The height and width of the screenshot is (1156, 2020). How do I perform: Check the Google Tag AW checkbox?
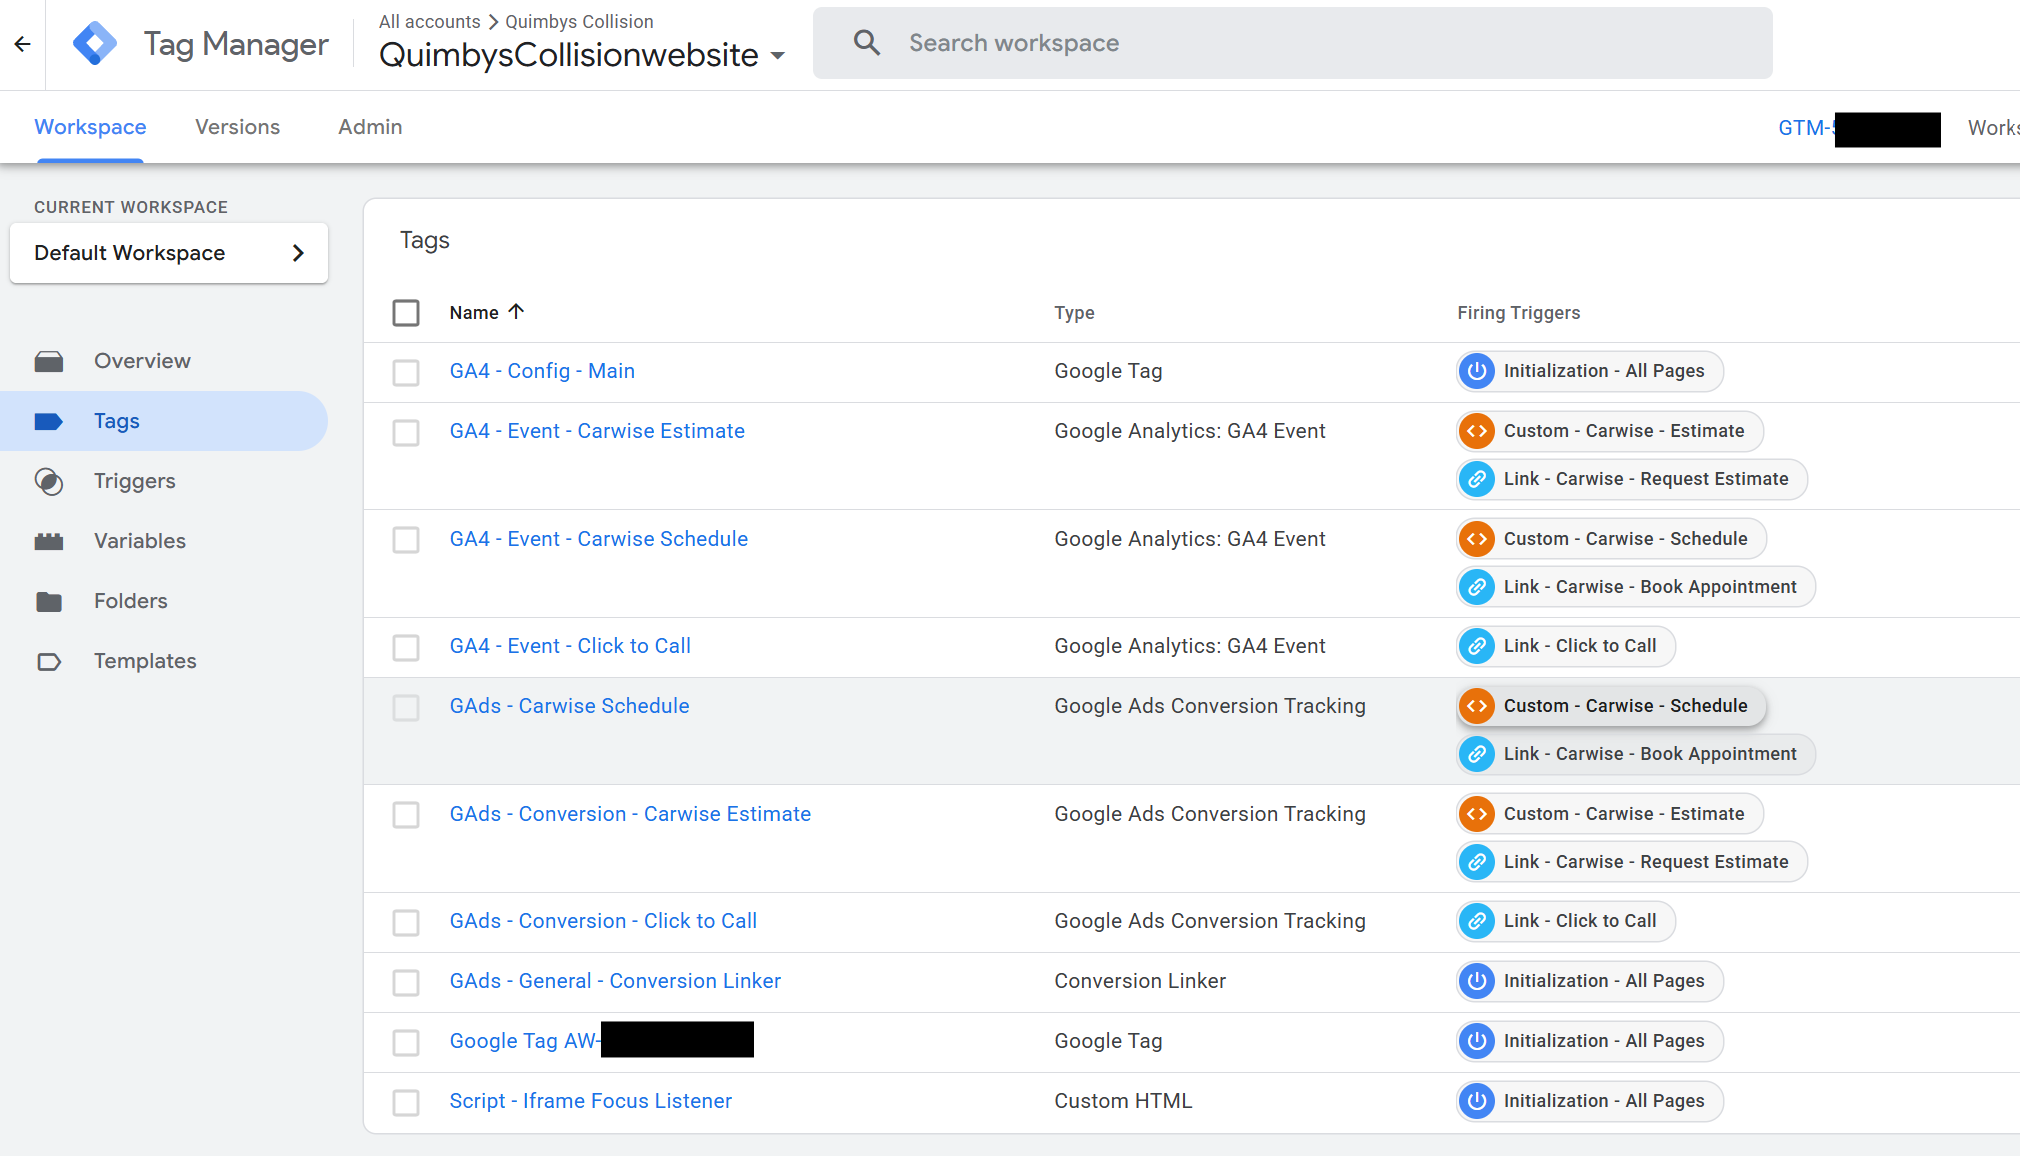click(x=406, y=1043)
